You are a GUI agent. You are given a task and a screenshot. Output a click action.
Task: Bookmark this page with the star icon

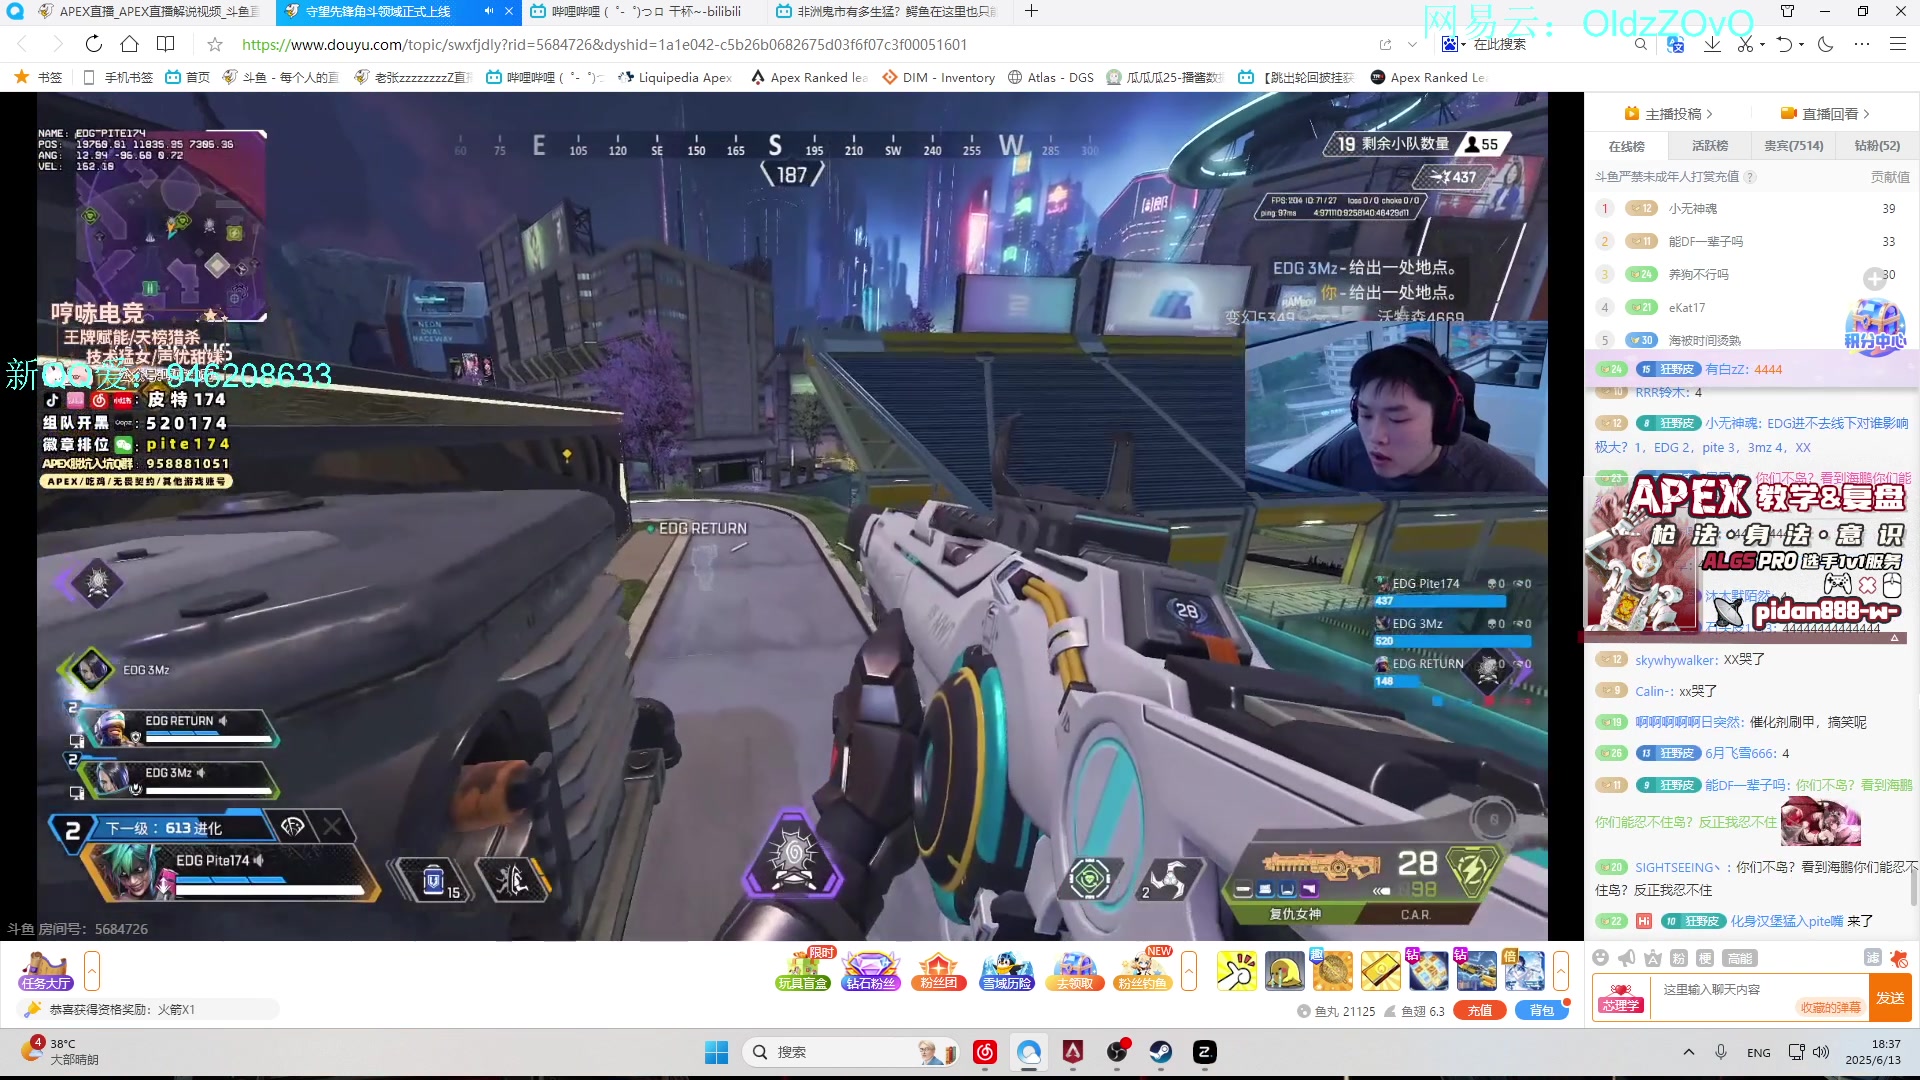click(x=214, y=44)
